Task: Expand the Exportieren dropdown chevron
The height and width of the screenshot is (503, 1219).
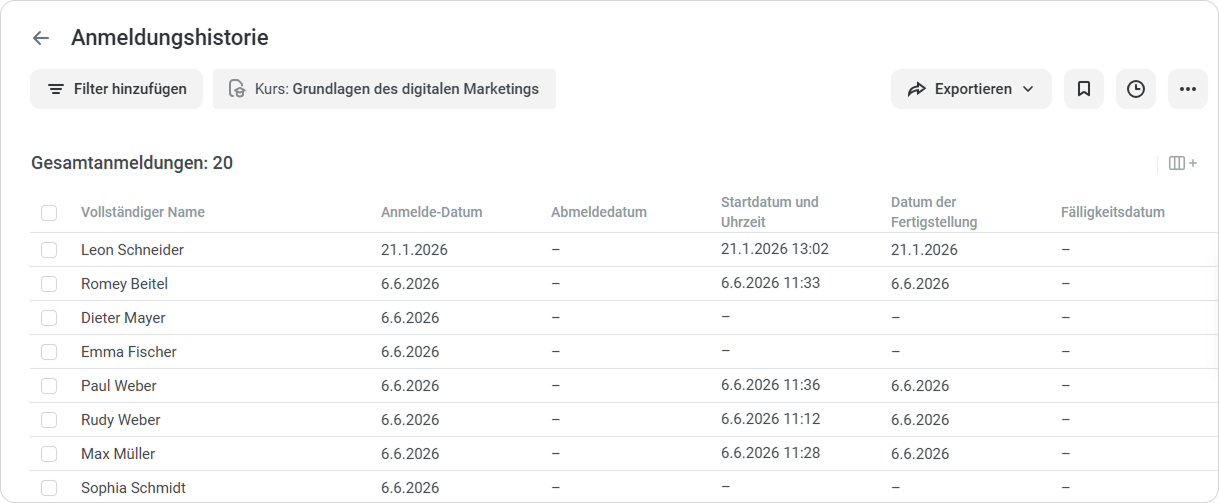Action: pyautogui.click(x=1028, y=89)
